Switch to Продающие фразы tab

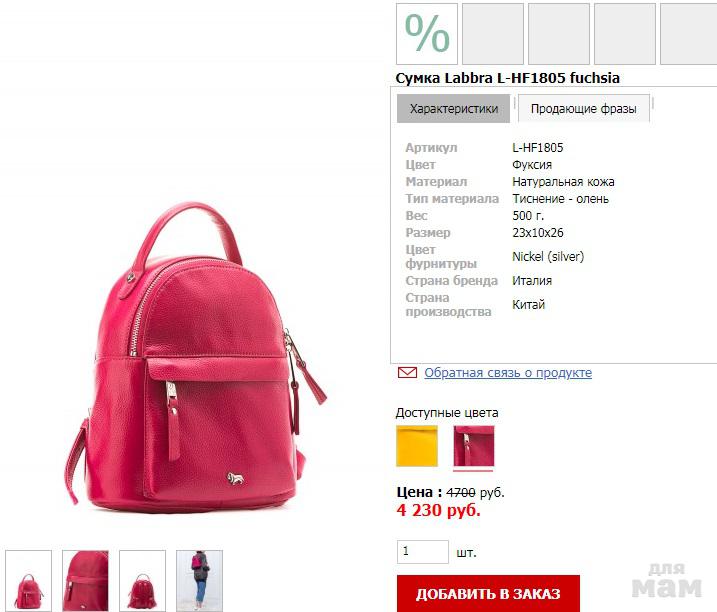(x=583, y=108)
